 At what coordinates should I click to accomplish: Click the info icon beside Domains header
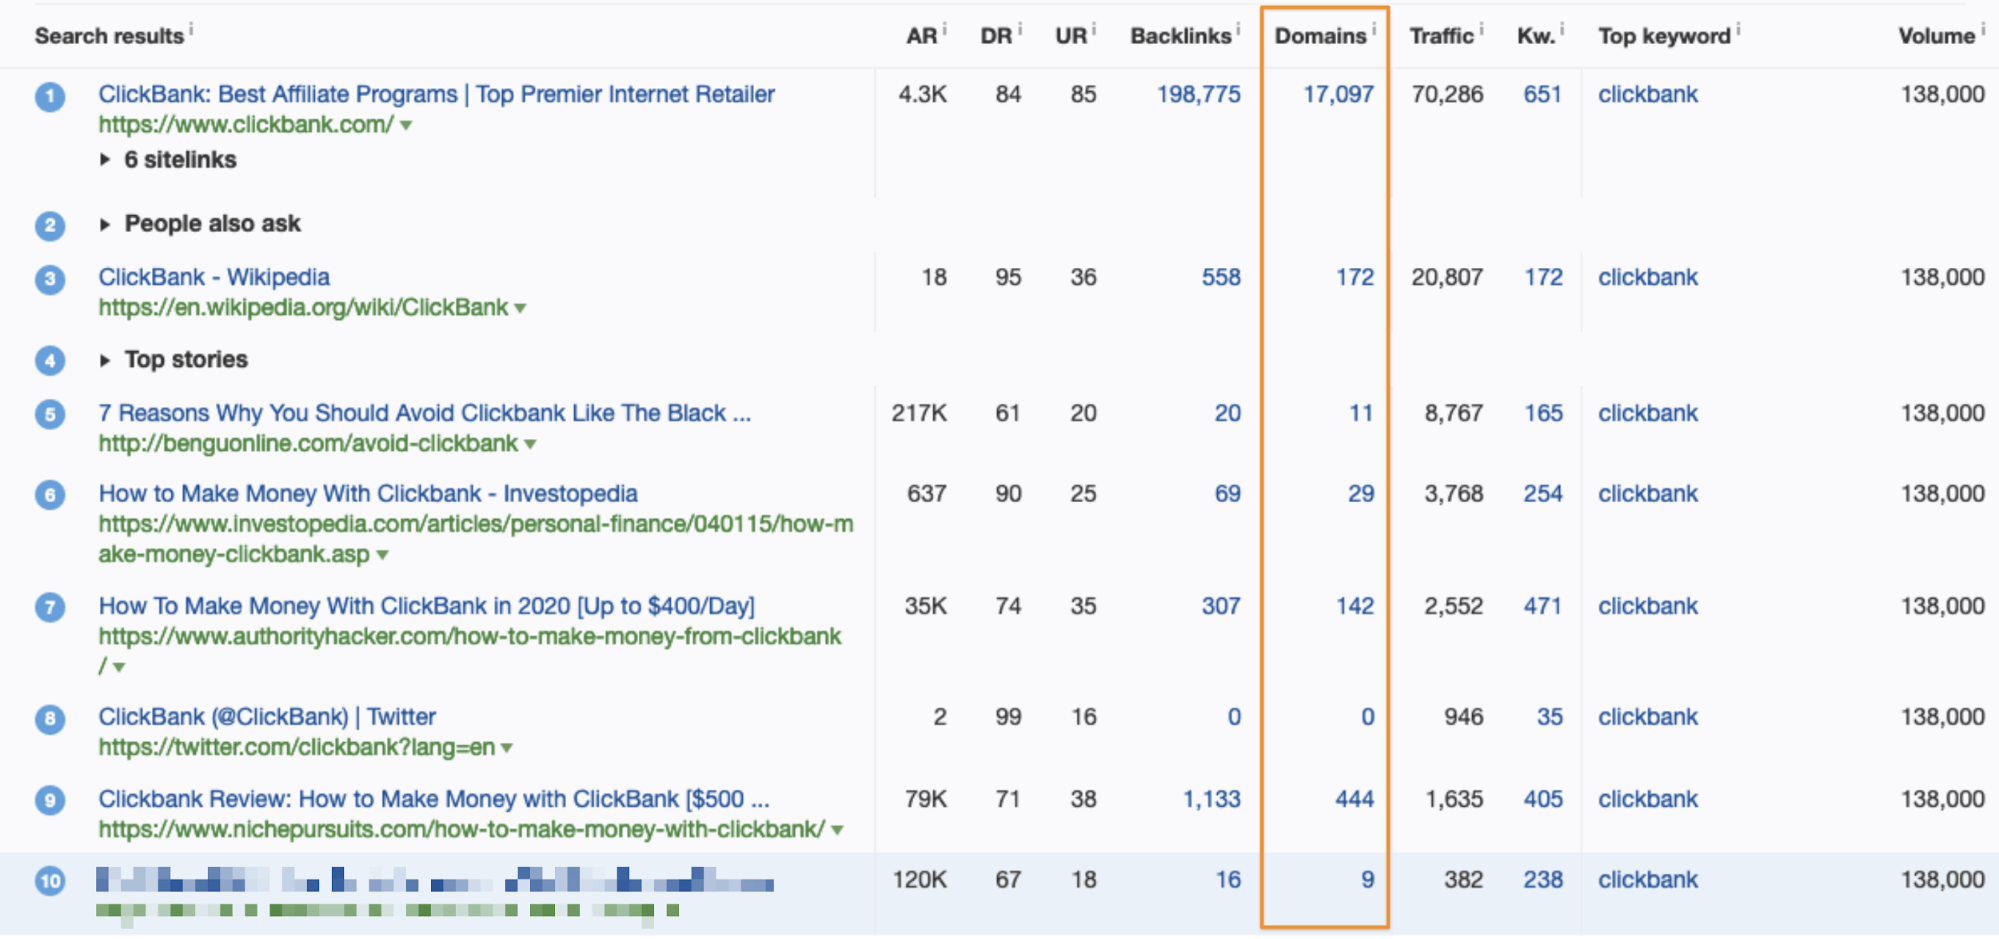click(1374, 29)
